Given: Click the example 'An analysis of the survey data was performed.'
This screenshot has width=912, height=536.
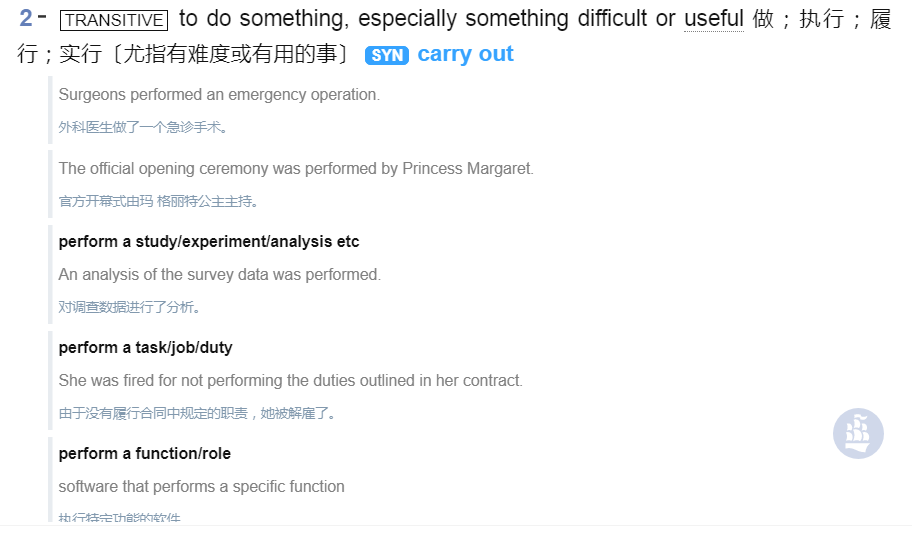Looking at the screenshot, I should [x=220, y=274].
